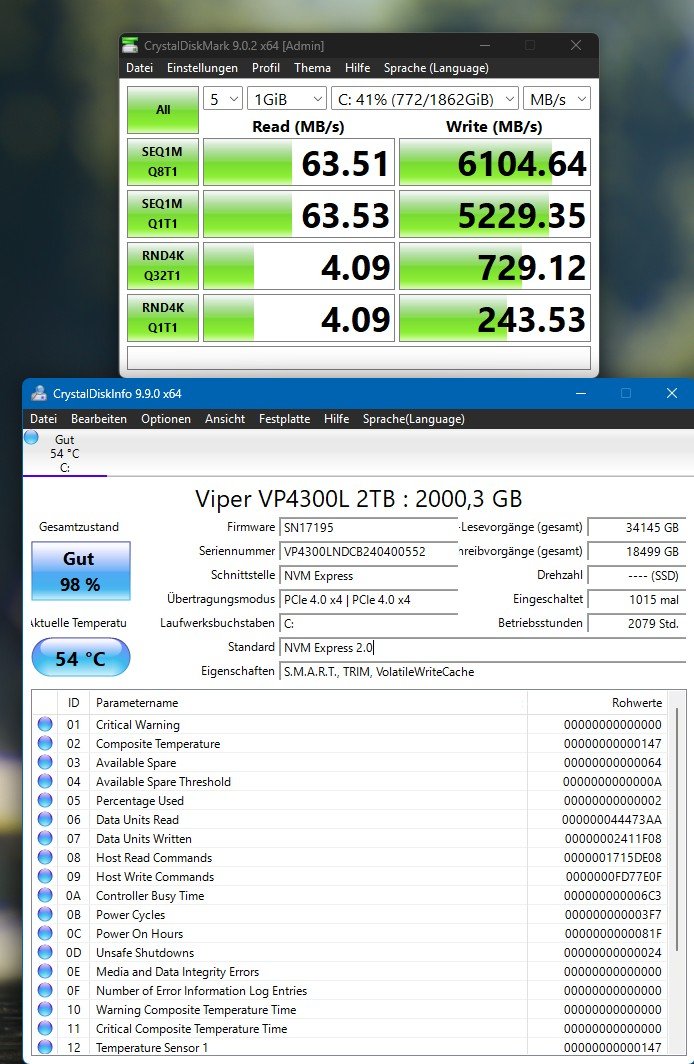Click the Eigenschaften field with S.M.A.R.T., TRIM
The image size is (694, 1064).
pyautogui.click(x=482, y=671)
